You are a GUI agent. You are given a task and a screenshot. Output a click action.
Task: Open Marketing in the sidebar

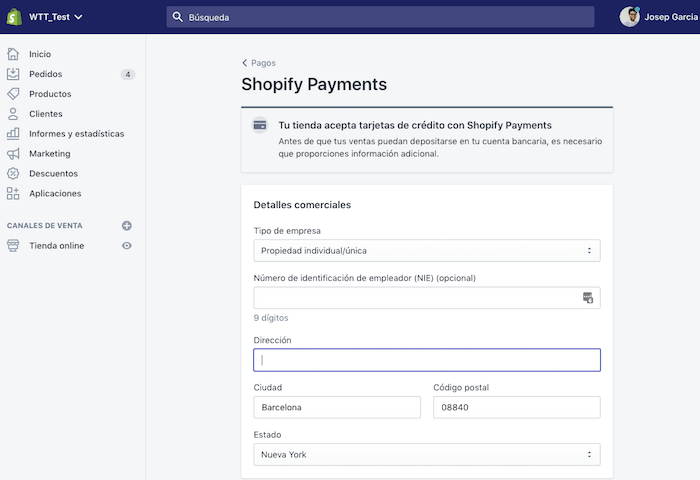(x=50, y=154)
